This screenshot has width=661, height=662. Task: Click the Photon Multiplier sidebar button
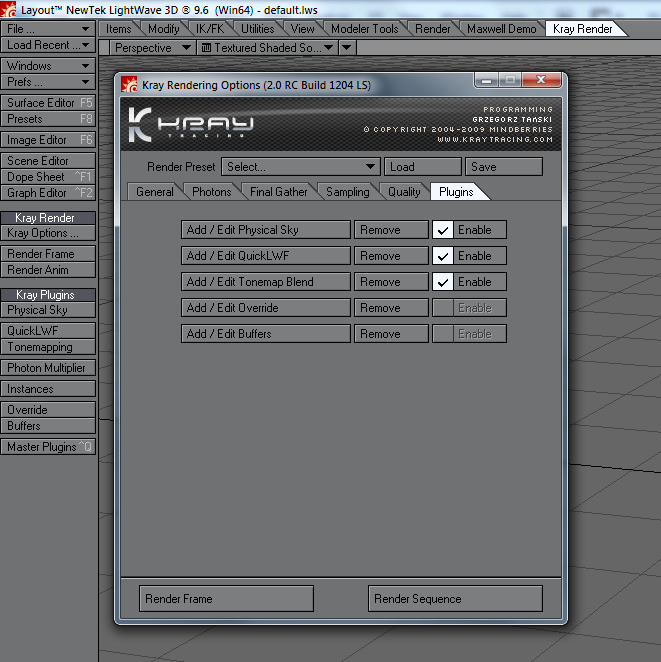coord(47,368)
